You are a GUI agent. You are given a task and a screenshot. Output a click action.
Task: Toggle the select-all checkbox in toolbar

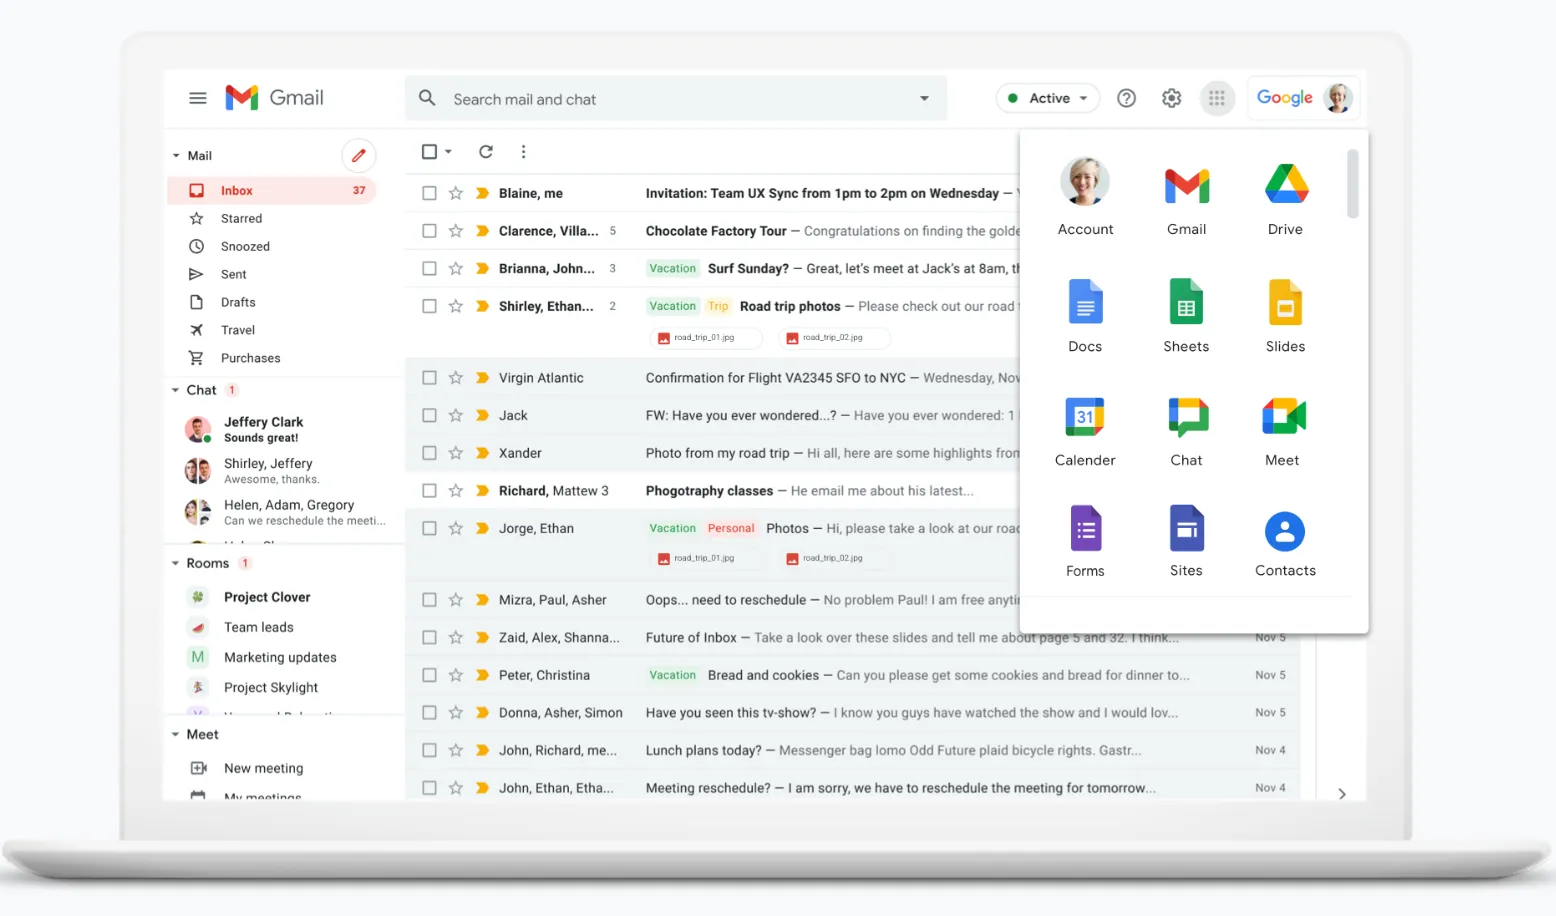[429, 152]
